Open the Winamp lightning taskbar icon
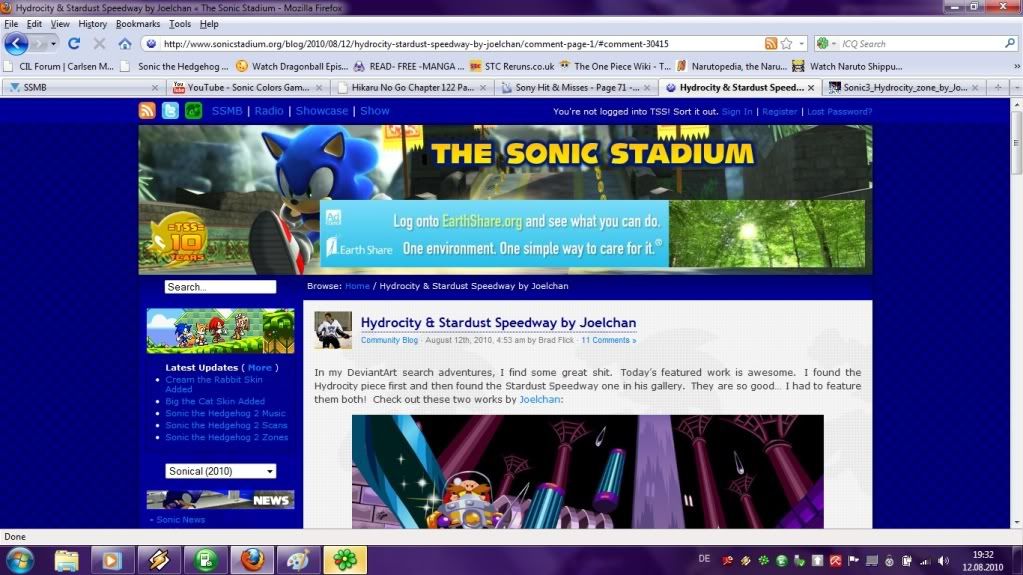 [x=159, y=560]
